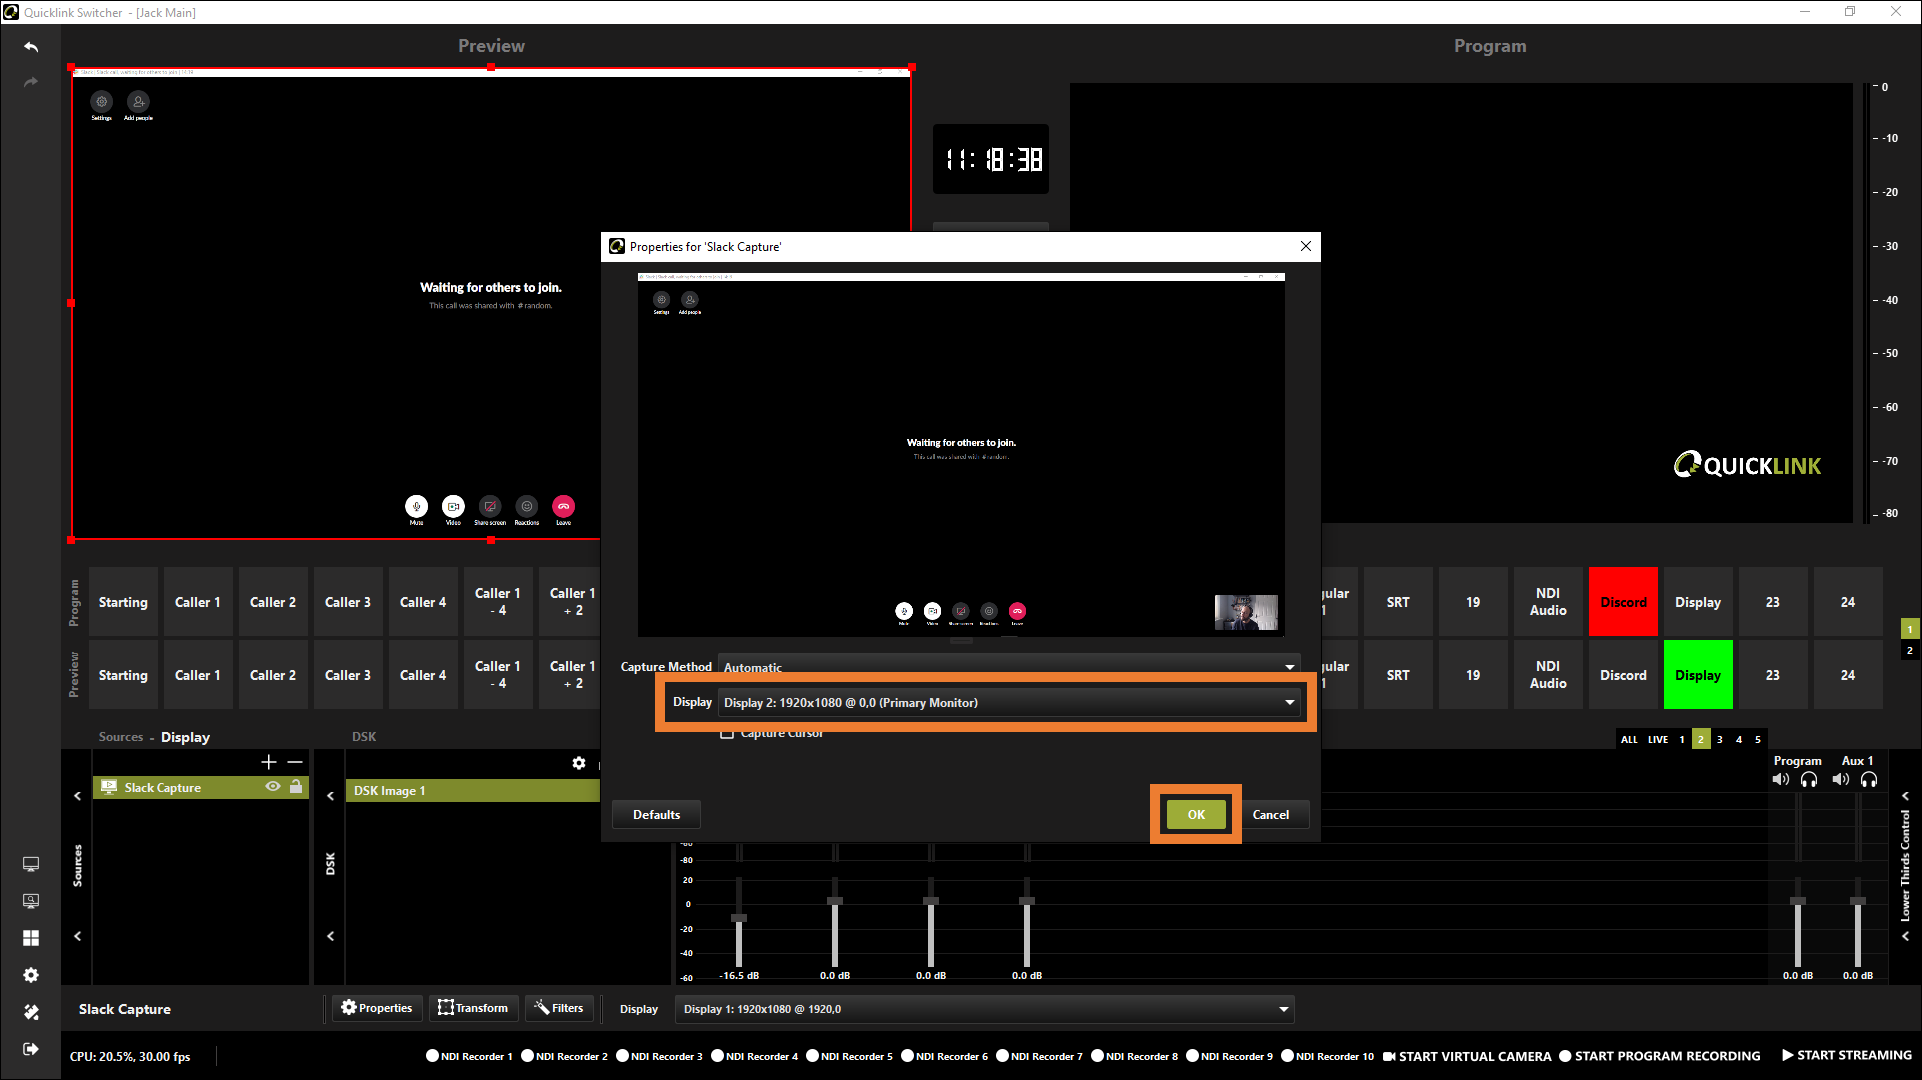Image resolution: width=1922 pixels, height=1080 pixels.
Task: Click the red Discord Program scene button
Action: [1623, 602]
